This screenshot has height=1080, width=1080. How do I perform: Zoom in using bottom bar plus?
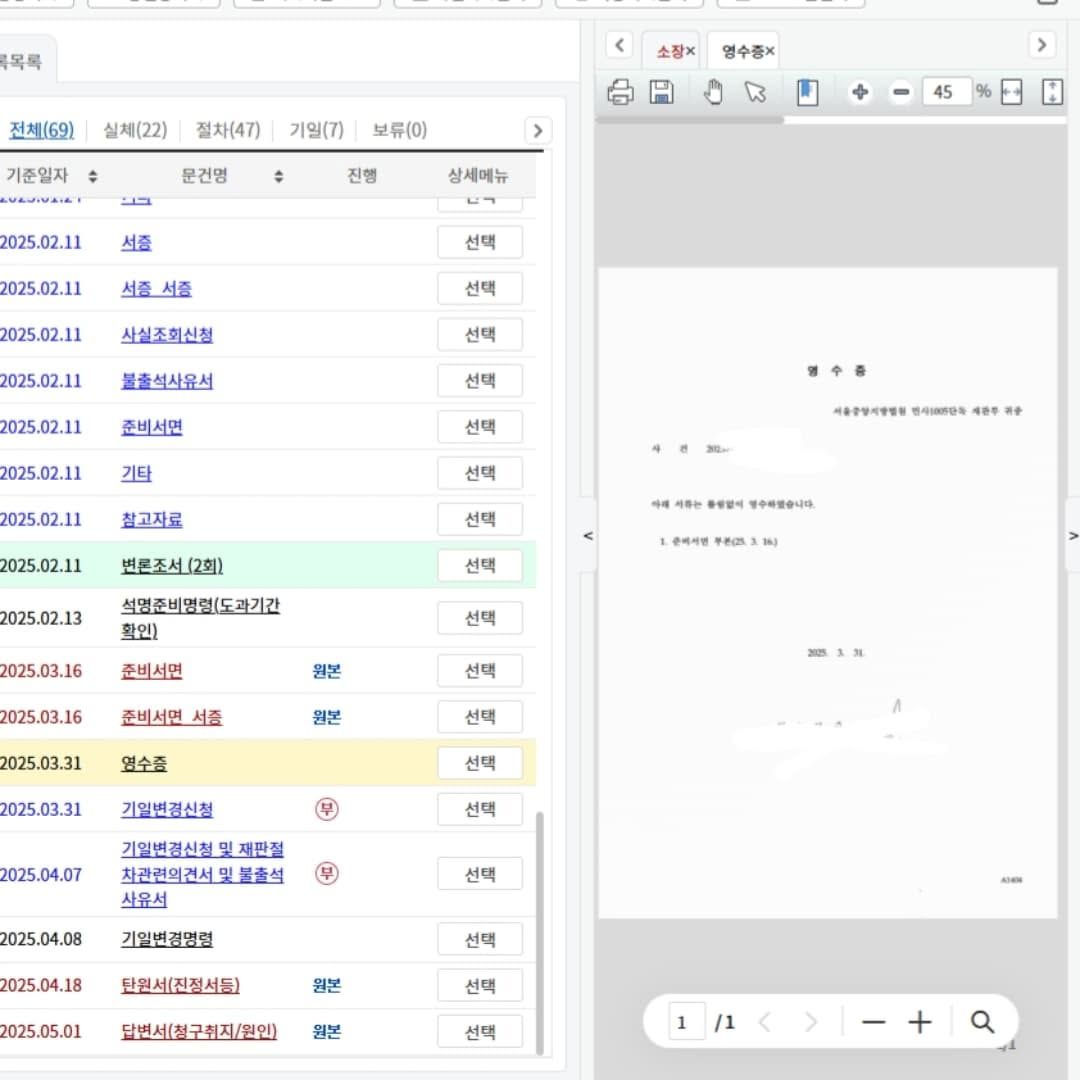(920, 1022)
